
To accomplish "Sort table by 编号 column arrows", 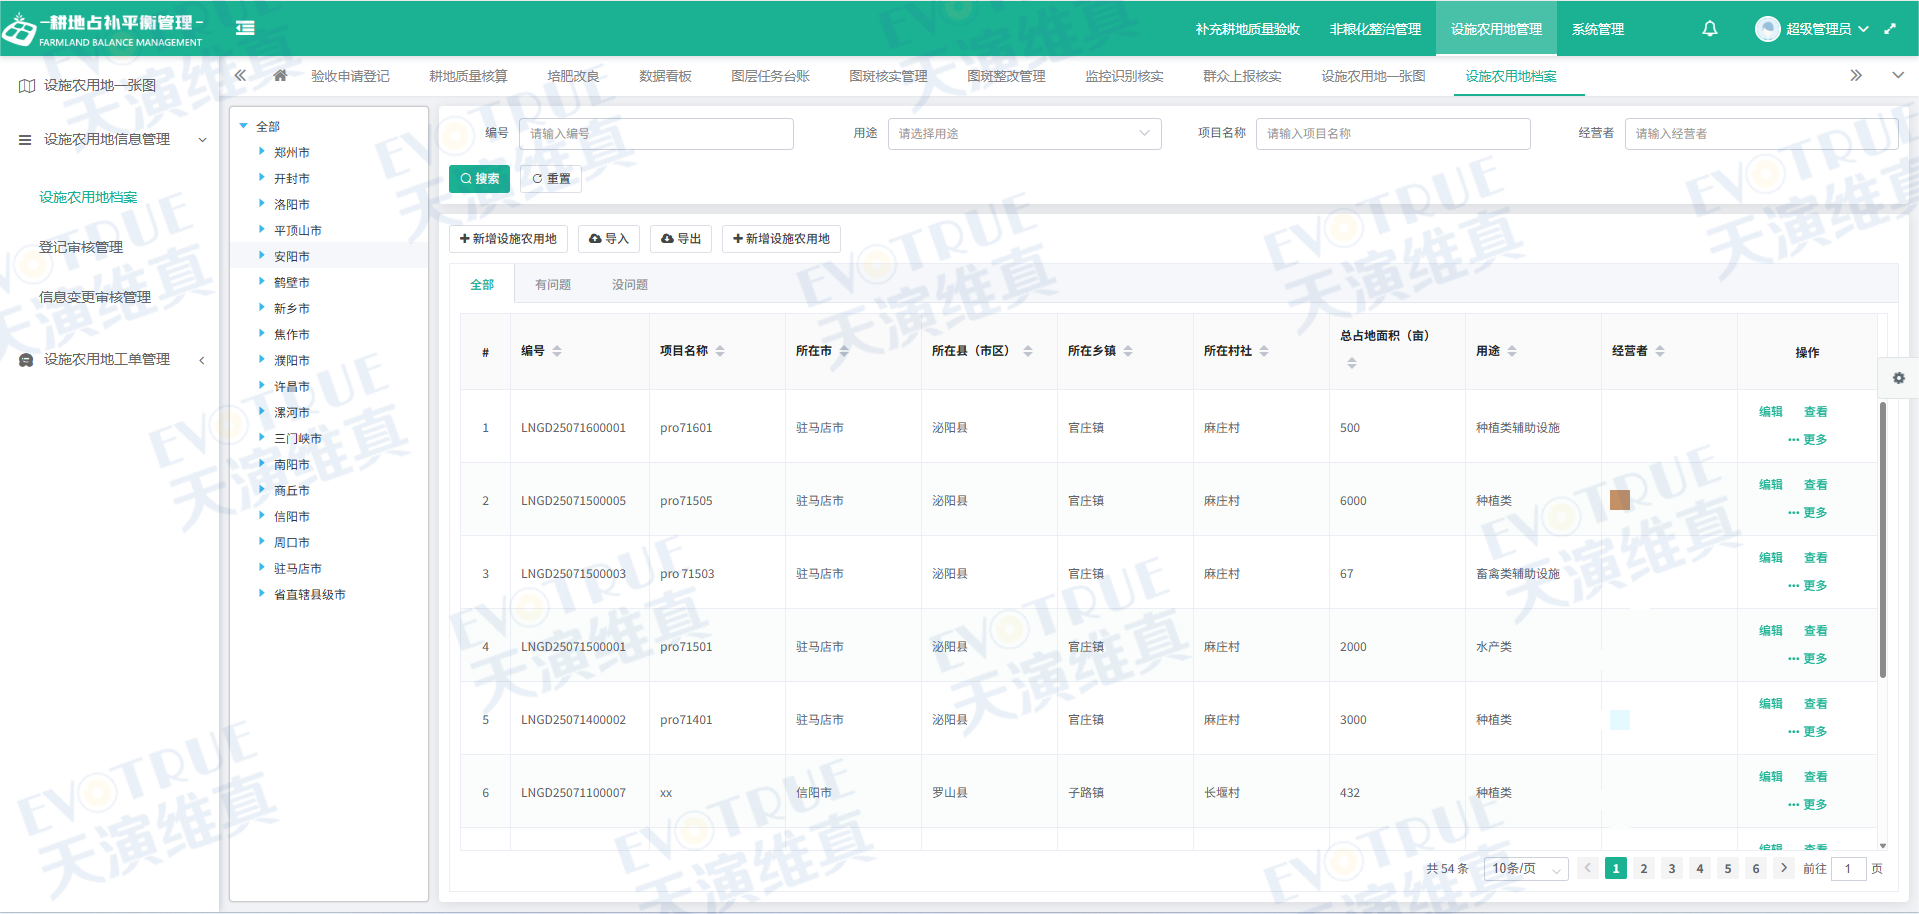I will 557,351.
